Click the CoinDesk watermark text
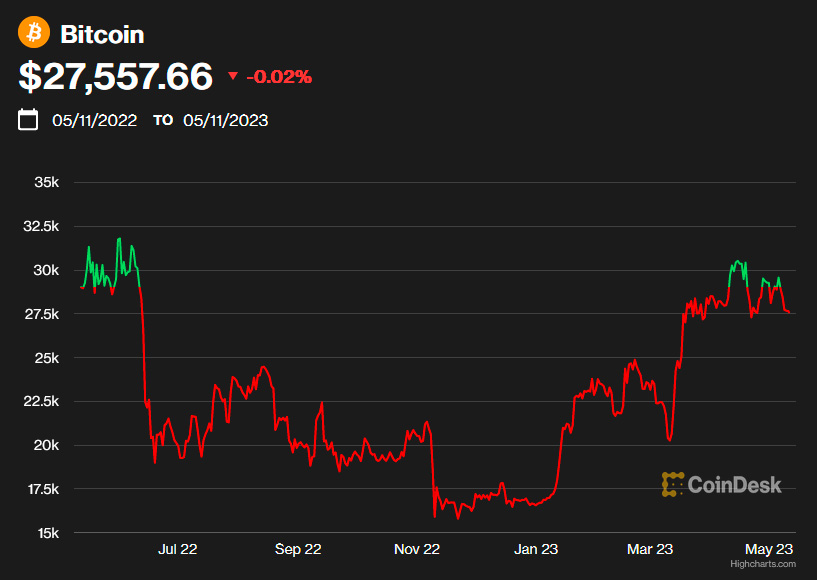Screen dimensions: 817x580 (x=735, y=485)
